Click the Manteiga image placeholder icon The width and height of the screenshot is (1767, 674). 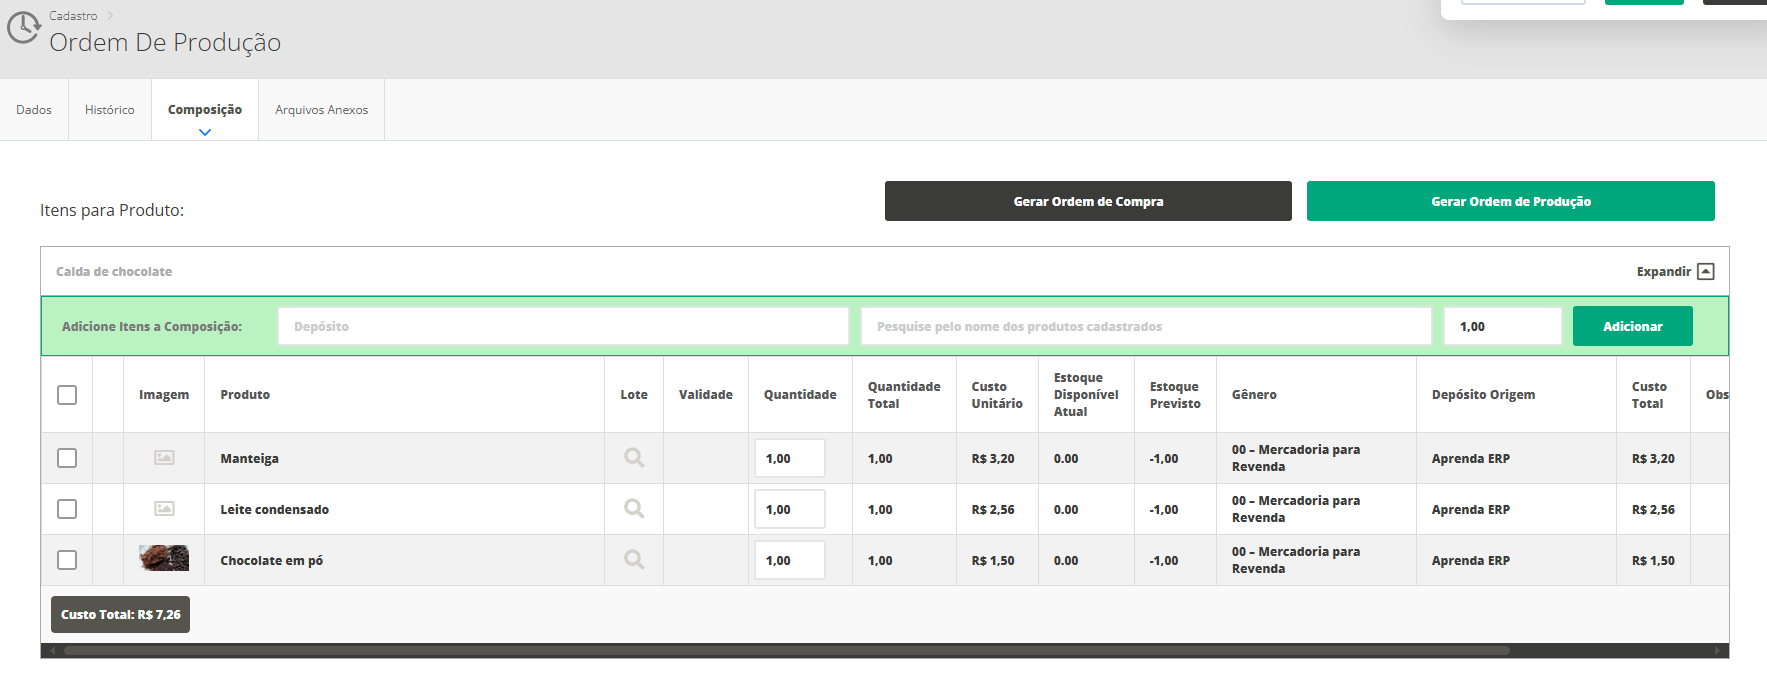[164, 458]
